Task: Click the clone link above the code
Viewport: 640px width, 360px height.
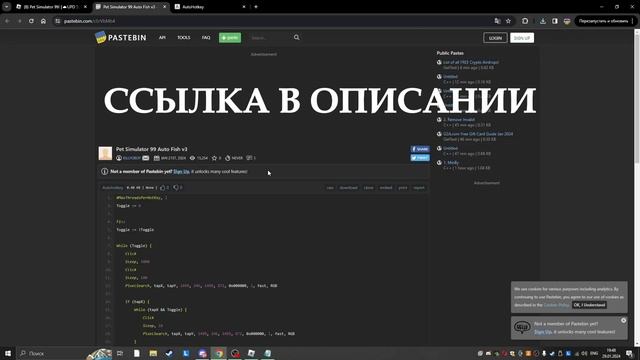Action: tap(369, 188)
